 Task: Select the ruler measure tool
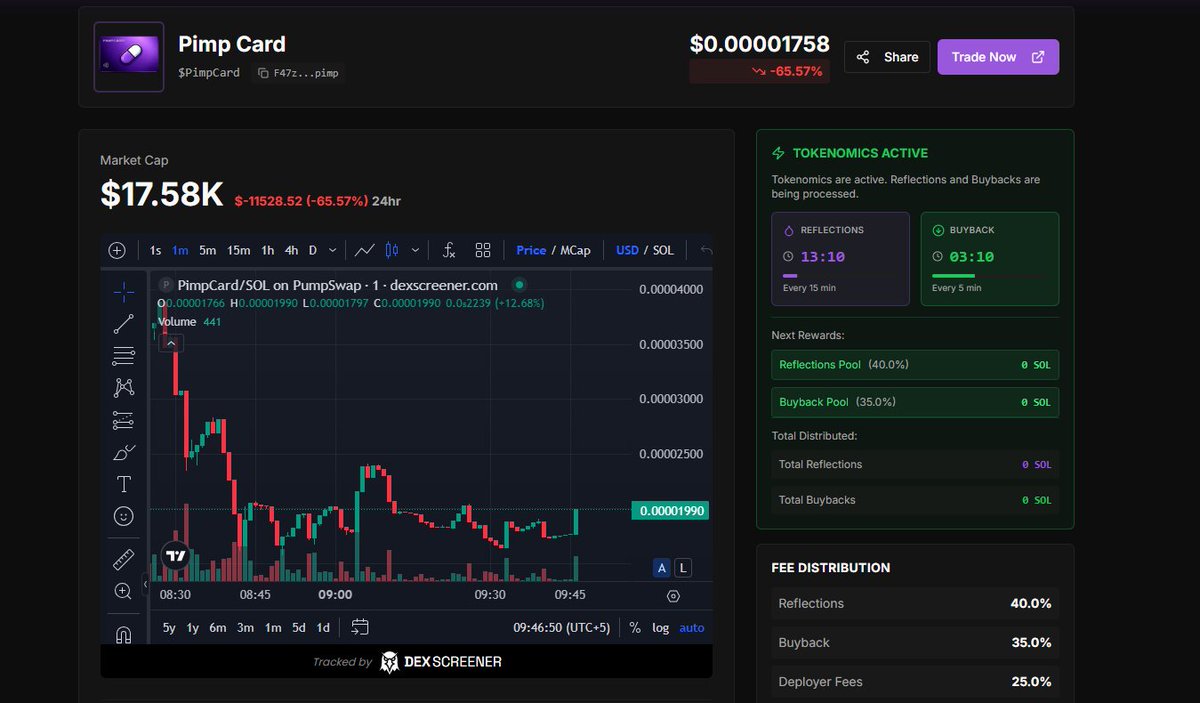coord(123,558)
